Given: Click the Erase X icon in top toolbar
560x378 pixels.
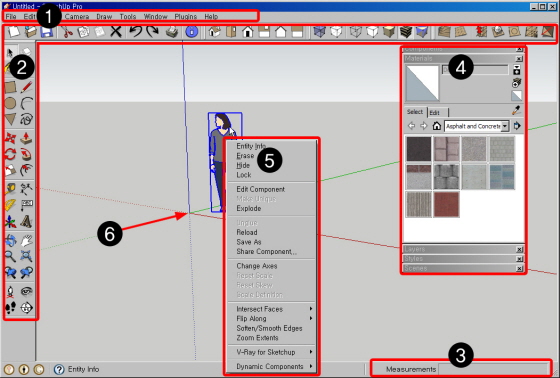Looking at the screenshot, I should pos(116,31).
